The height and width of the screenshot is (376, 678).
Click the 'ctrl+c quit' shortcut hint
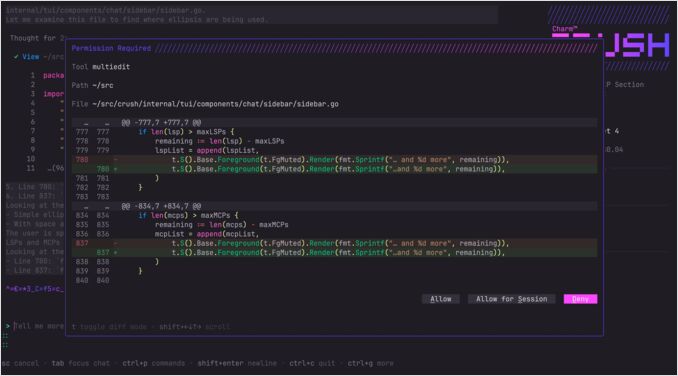pyautogui.click(x=312, y=363)
